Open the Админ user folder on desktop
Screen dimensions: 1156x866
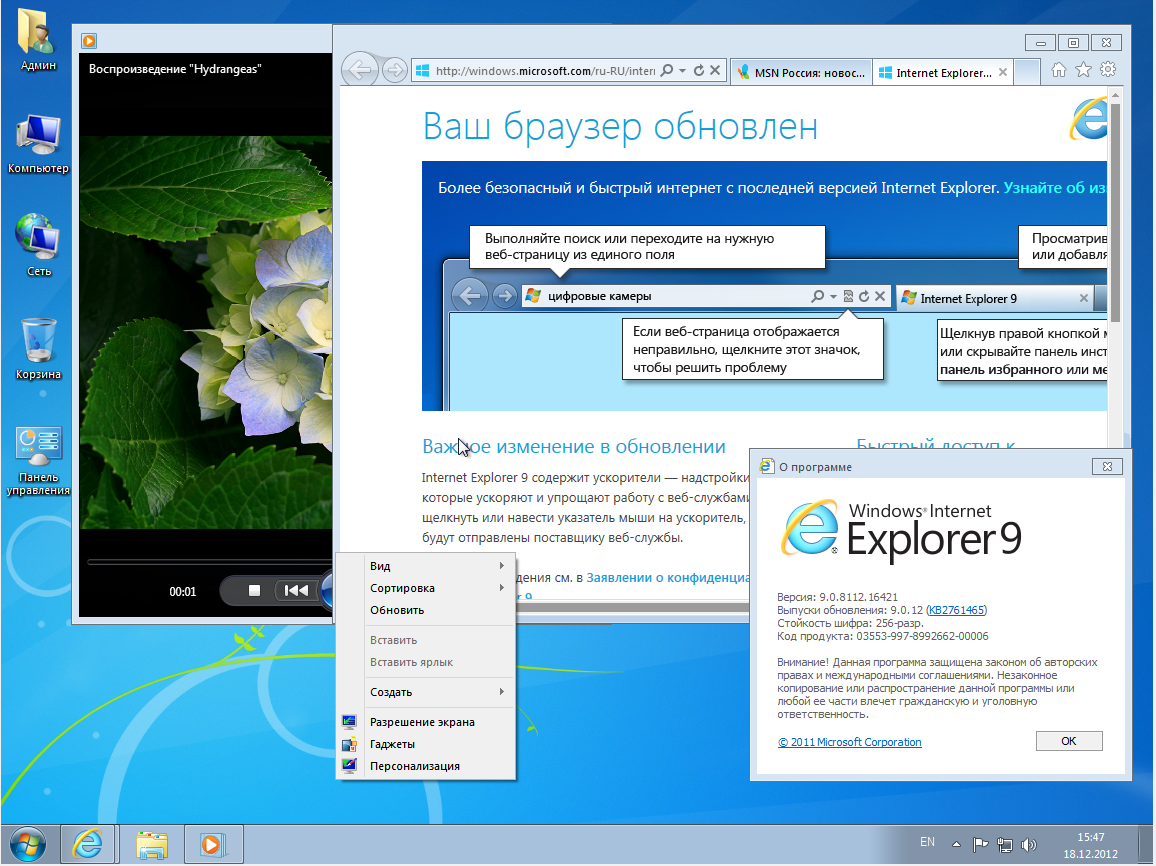point(38,38)
